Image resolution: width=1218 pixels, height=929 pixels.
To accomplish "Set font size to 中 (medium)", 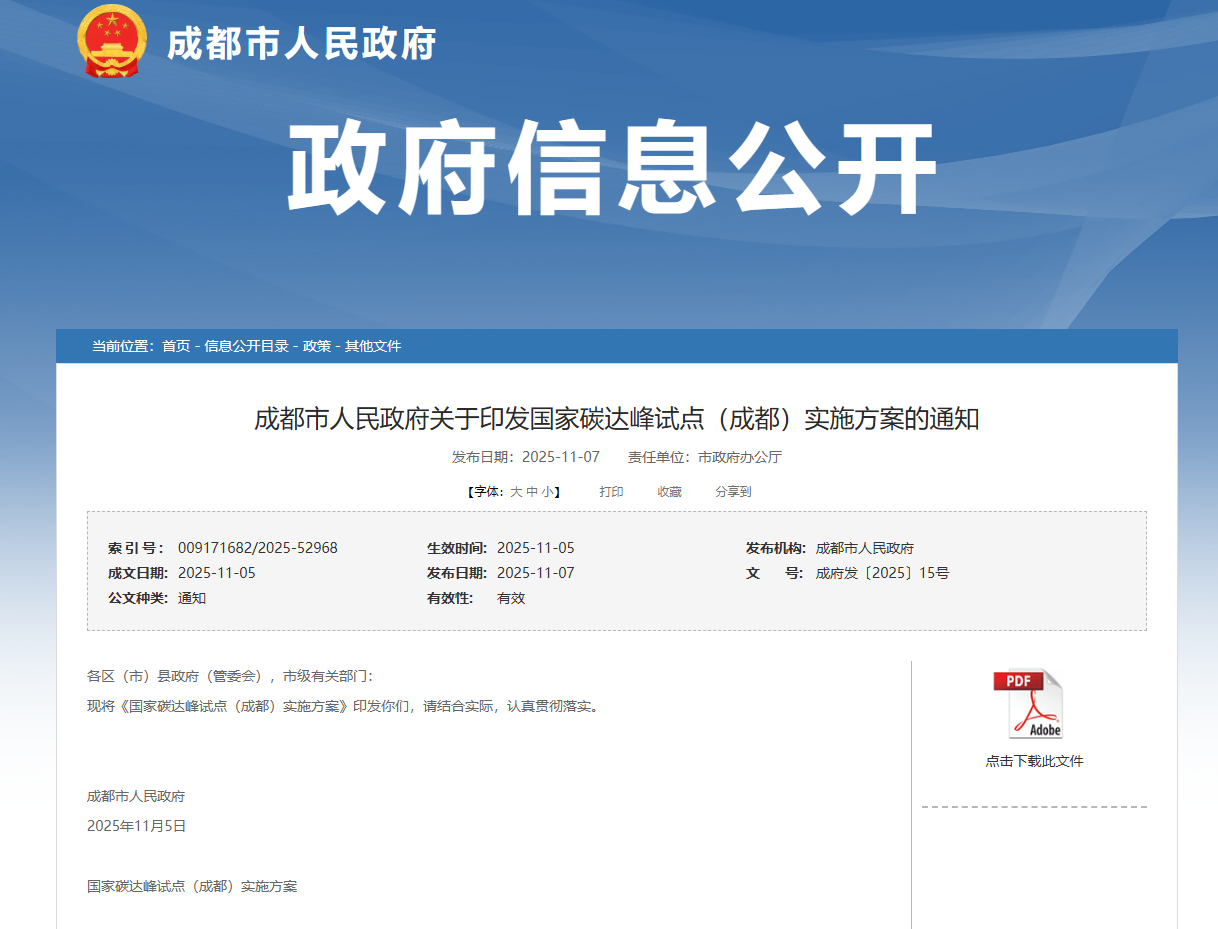I will (532, 492).
